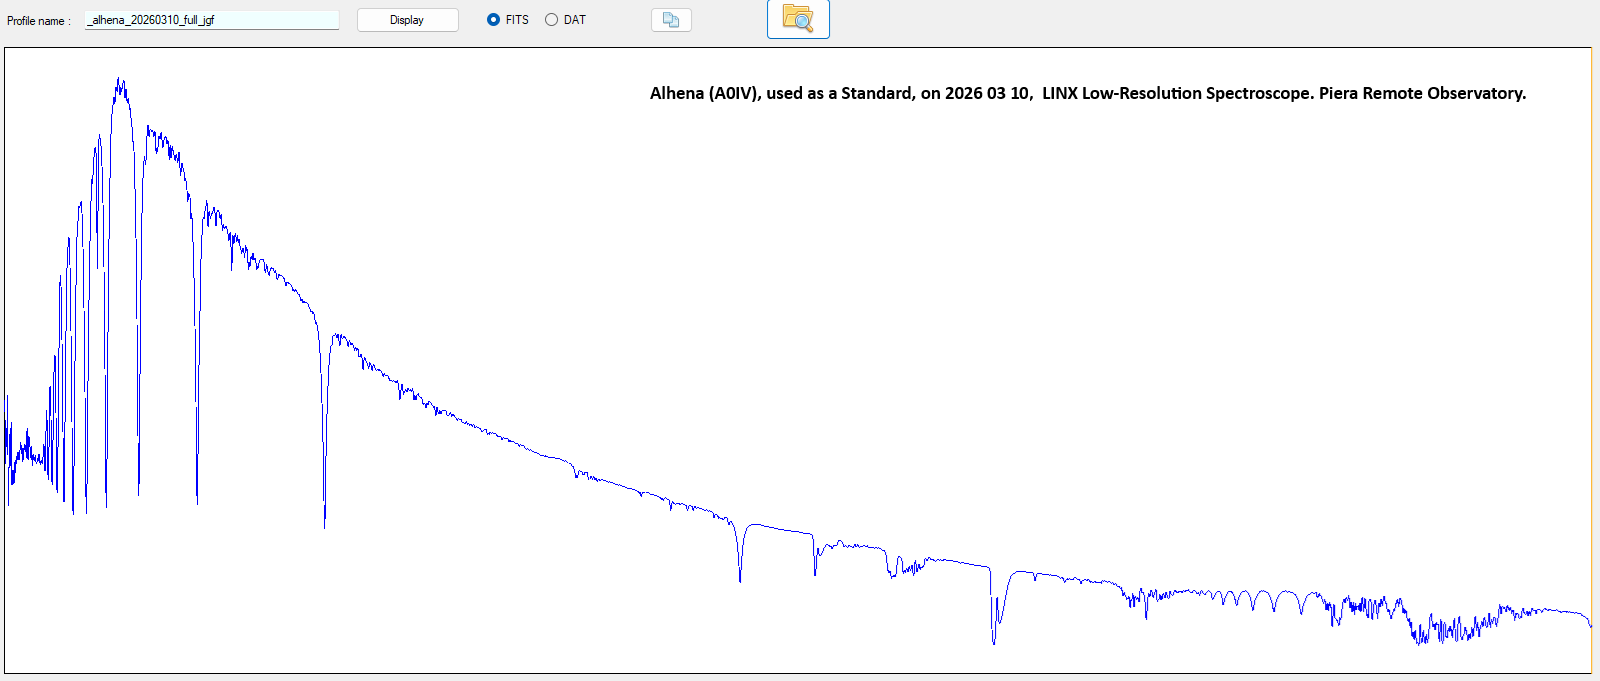This screenshot has height=681, width=1600.
Task: Click into the Profile name text field
Action: (212, 20)
